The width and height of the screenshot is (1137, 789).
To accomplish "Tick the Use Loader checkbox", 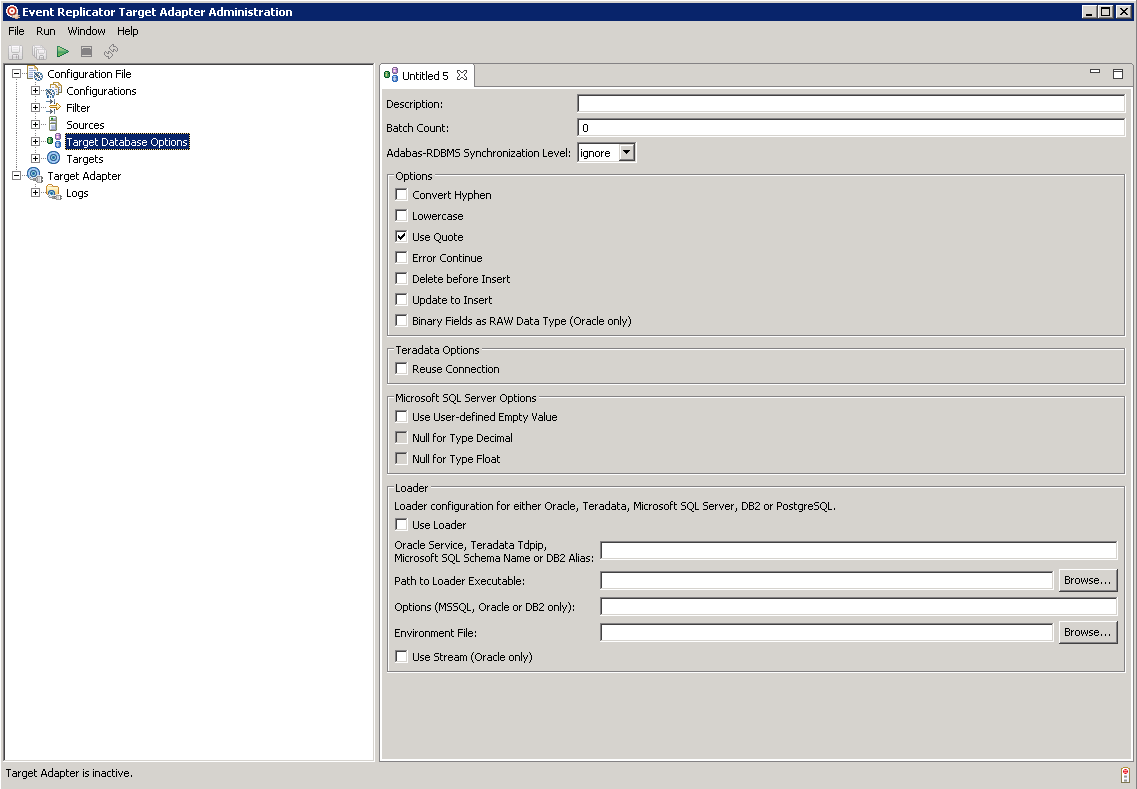I will pyautogui.click(x=401, y=525).
